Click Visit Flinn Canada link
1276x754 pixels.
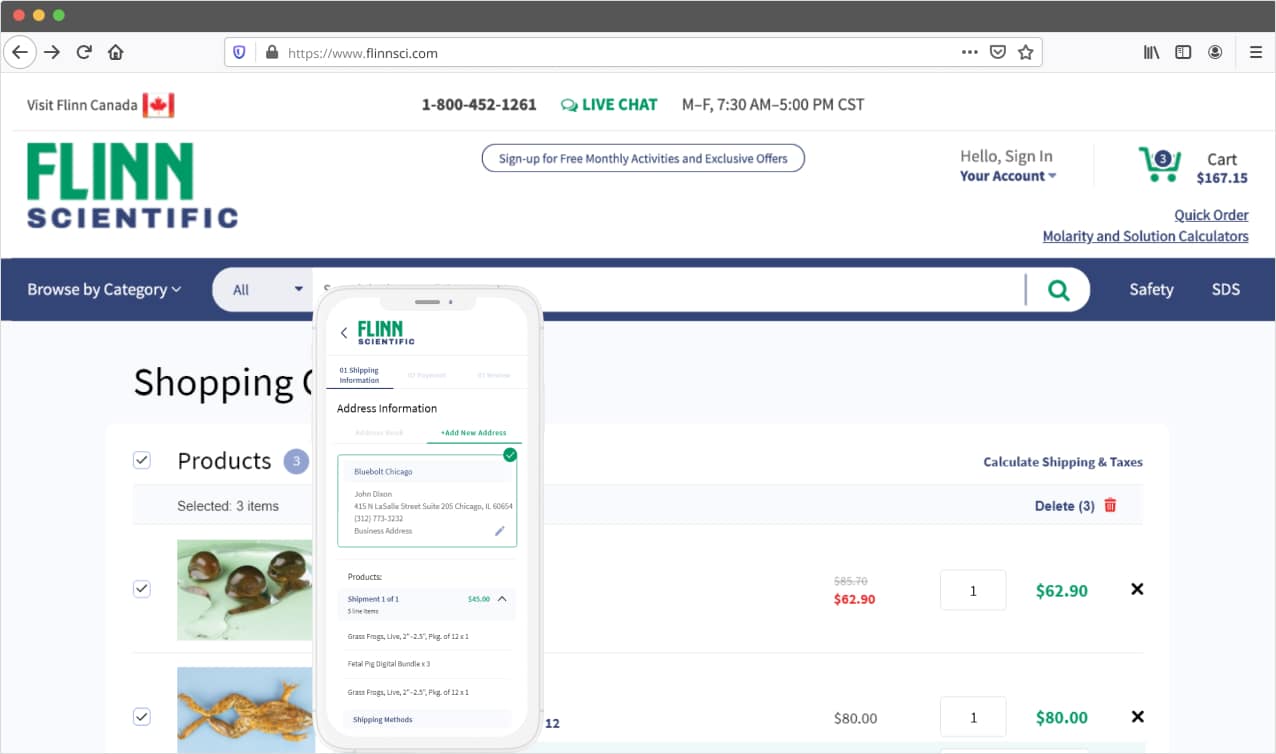pos(82,105)
